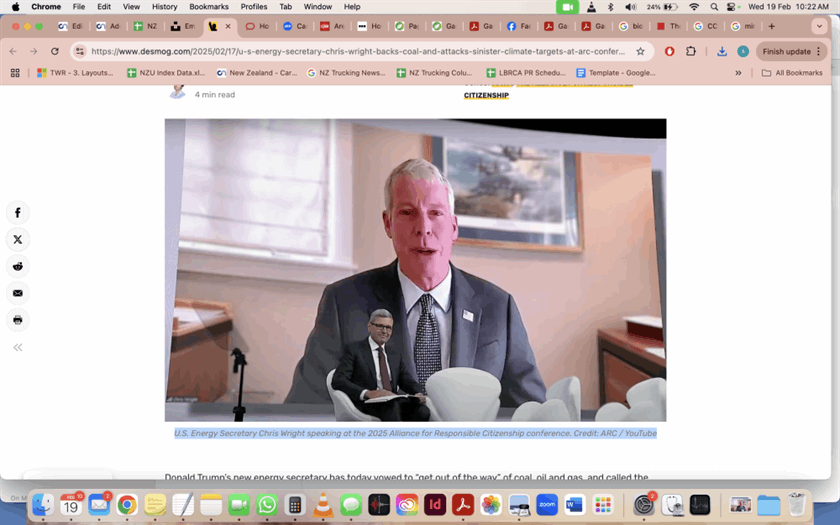Open the tab search dropdown arrow
840x525 pixels.
point(820,26)
